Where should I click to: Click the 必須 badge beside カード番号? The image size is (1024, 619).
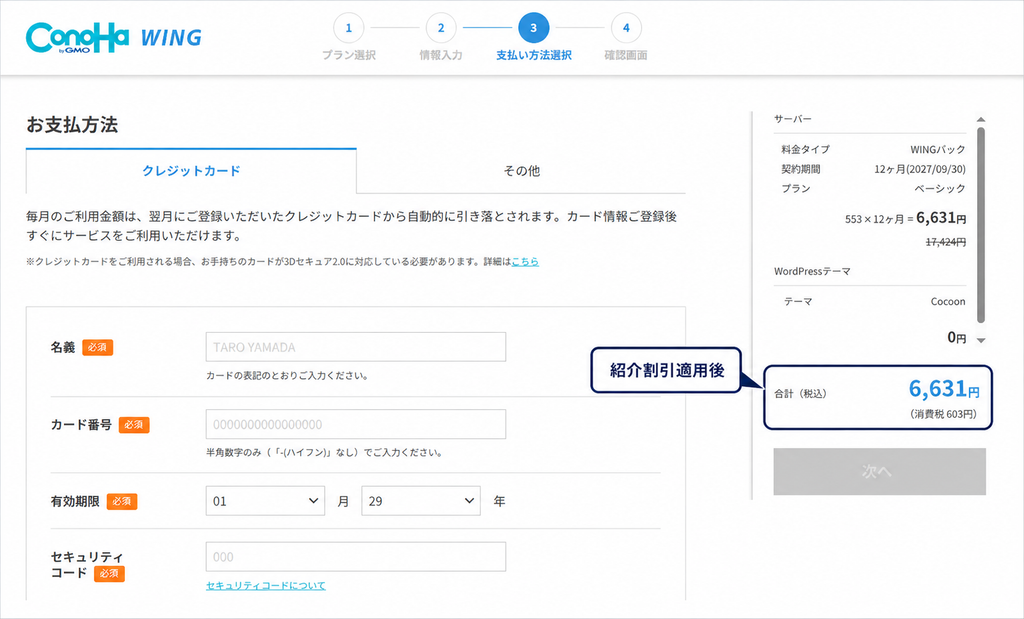[x=134, y=425]
